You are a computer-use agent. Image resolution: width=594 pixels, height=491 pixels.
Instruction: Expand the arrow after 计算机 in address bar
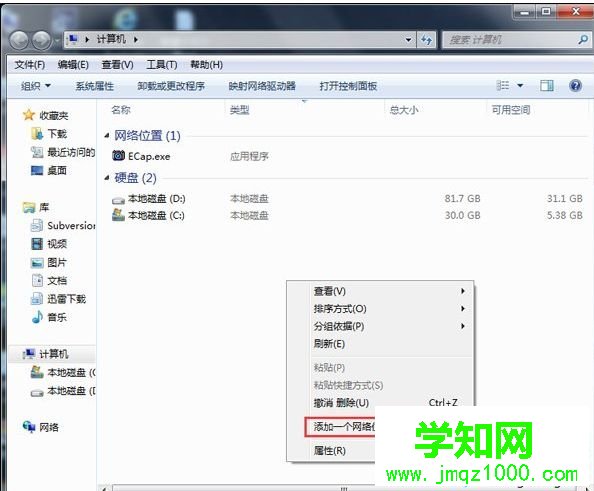[x=136, y=39]
